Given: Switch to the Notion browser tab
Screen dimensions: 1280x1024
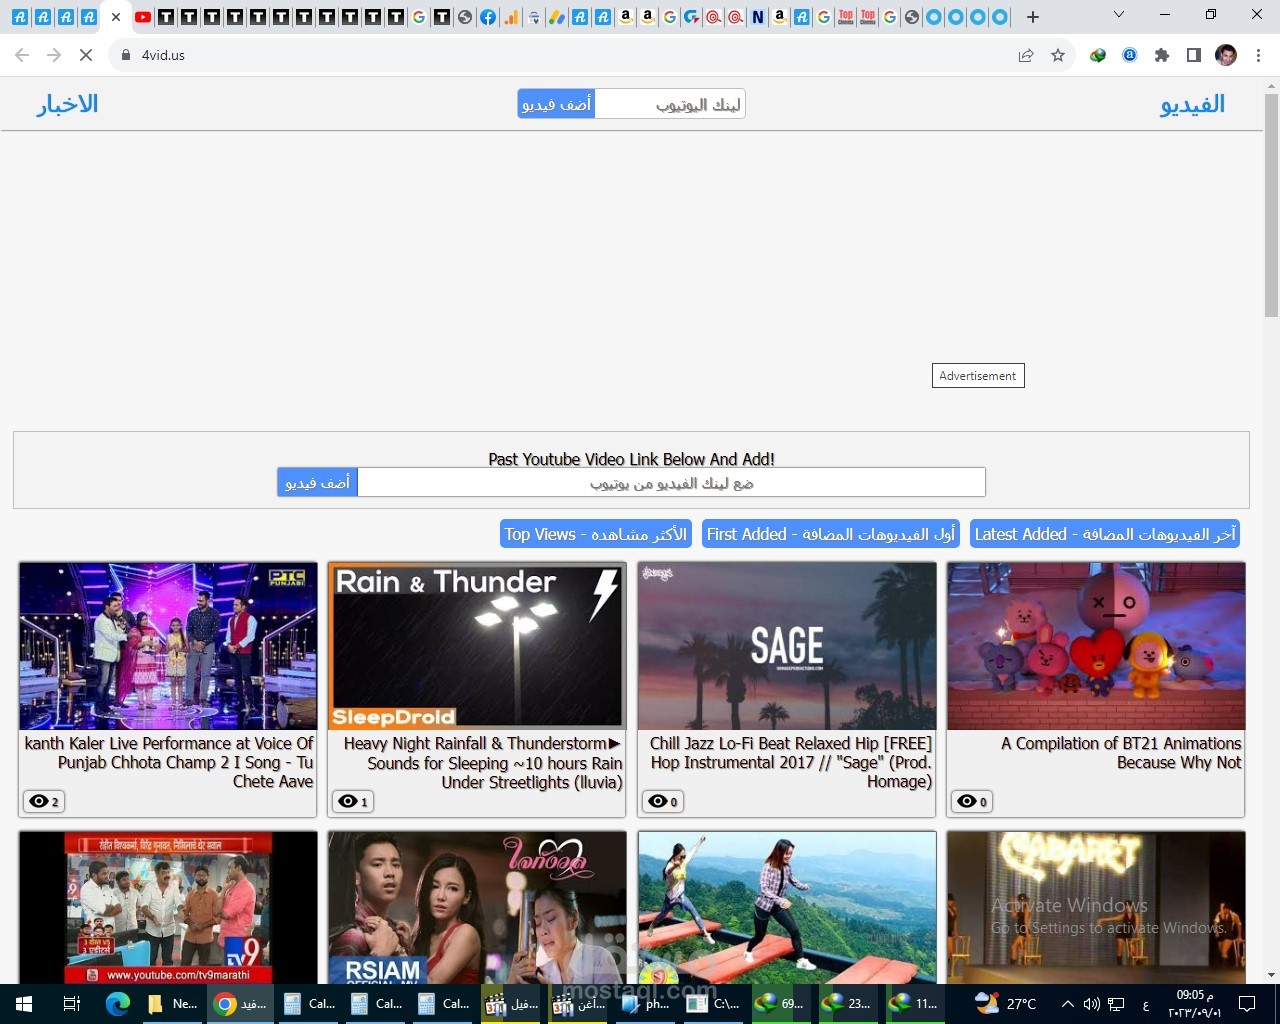Looking at the screenshot, I should pos(757,17).
